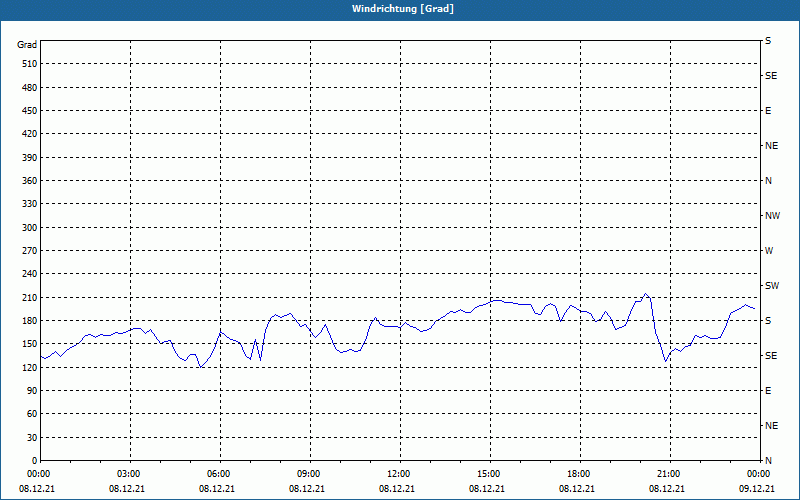The width and height of the screenshot is (800, 500).
Task: Click the '390' degree axis label
Action: (30, 158)
